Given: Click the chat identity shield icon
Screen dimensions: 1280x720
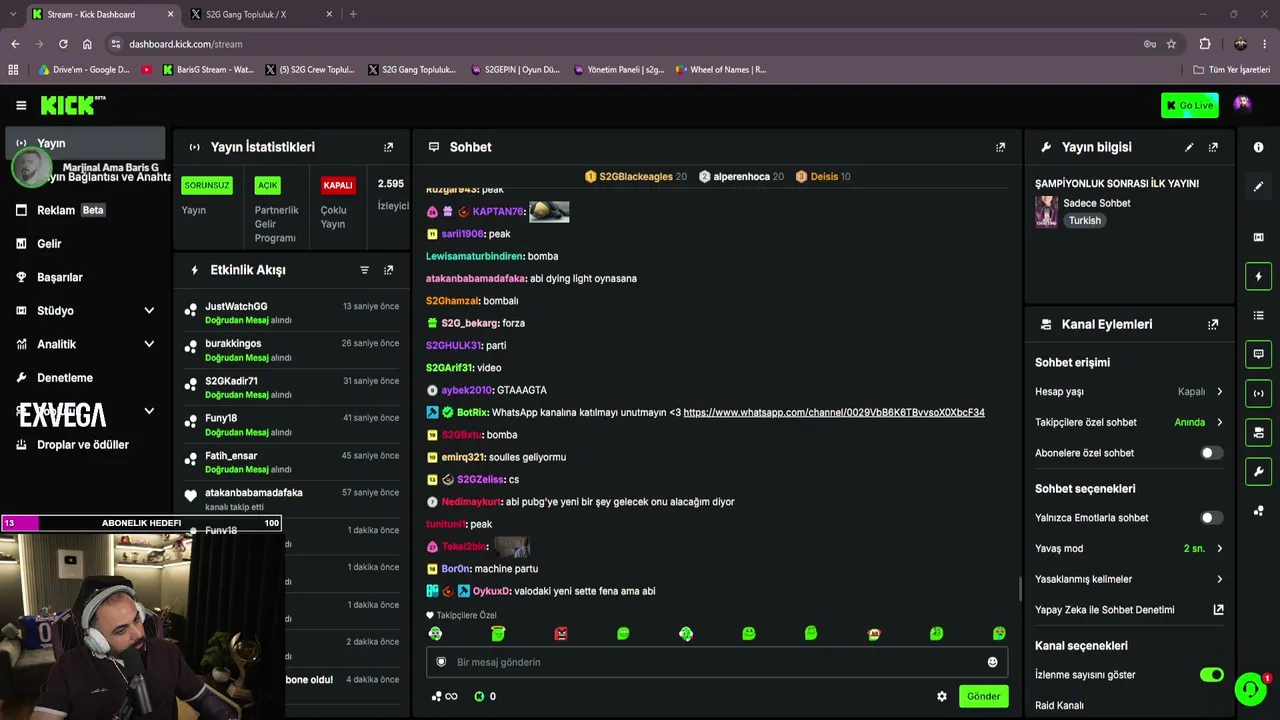Looking at the screenshot, I should (x=441, y=662).
